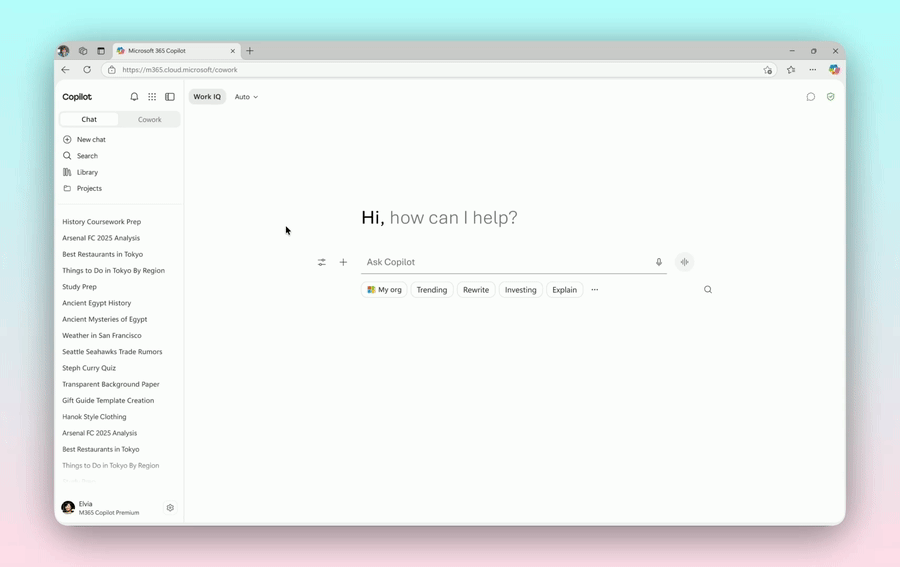Open the chat bubble icon top right
900x567 pixels.
(810, 97)
